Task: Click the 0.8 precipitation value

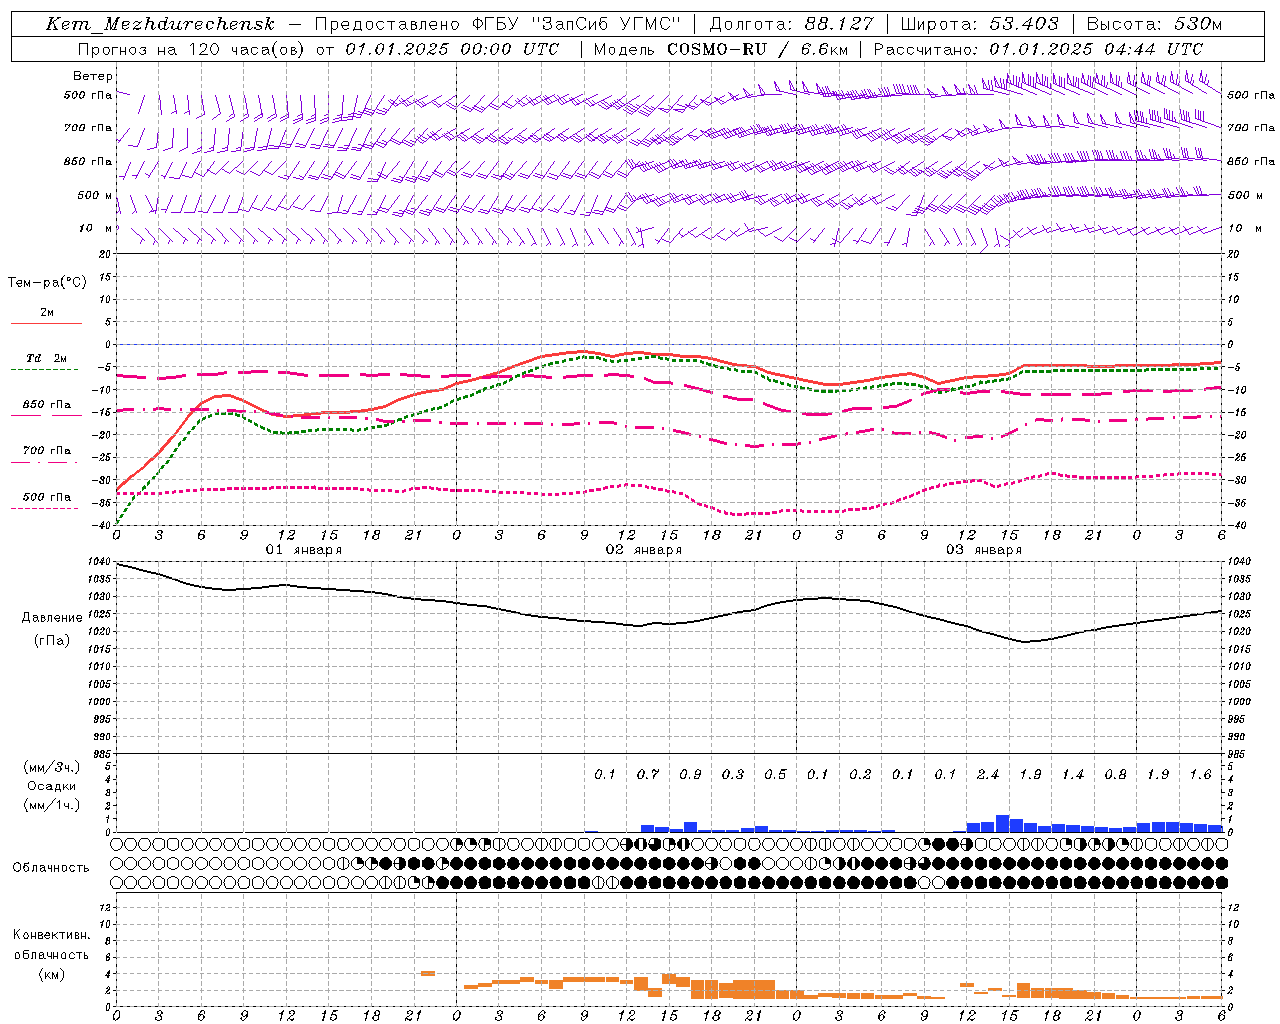Action: coord(1115,774)
